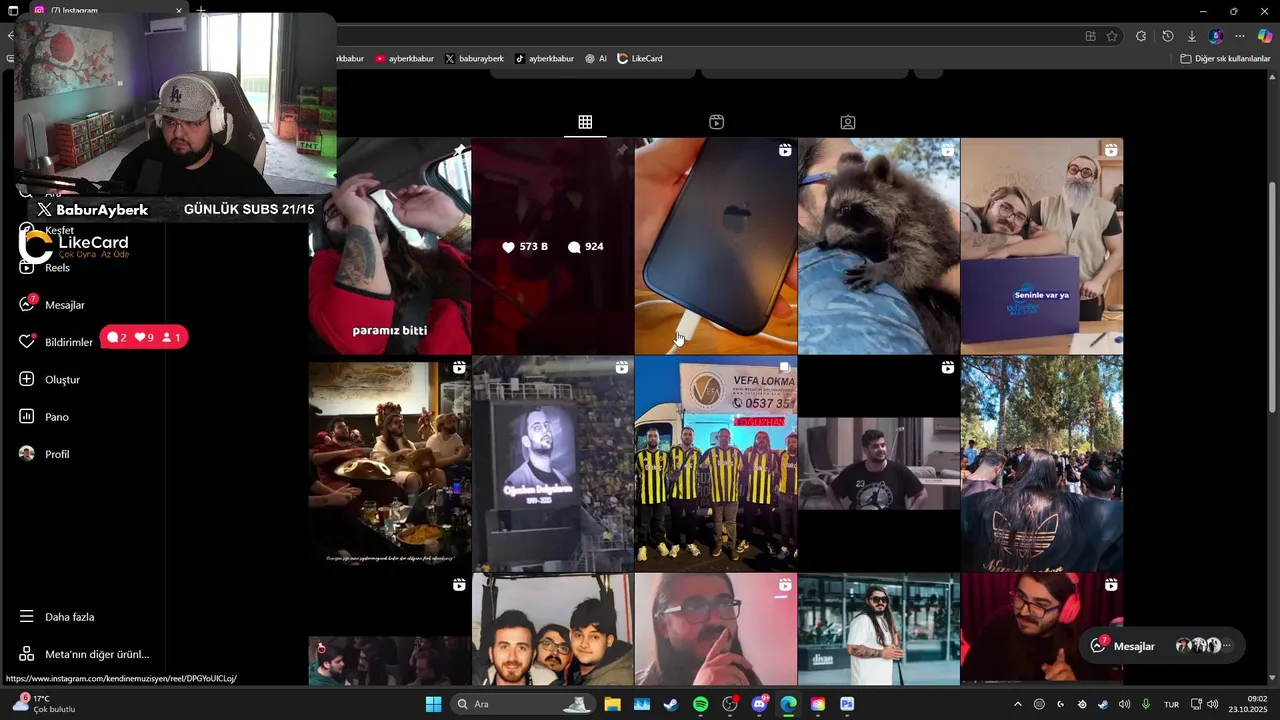Open the posts grid tab

(585, 122)
